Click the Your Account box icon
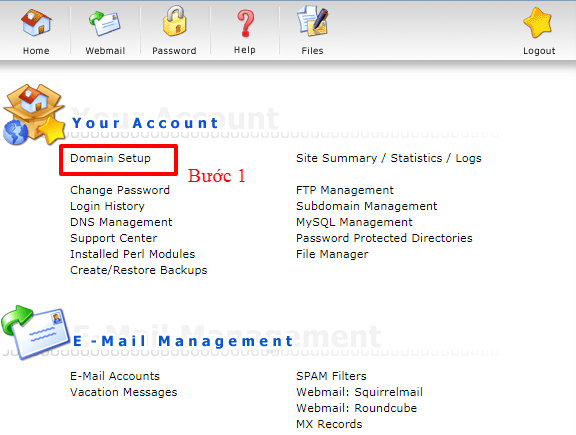The height and width of the screenshot is (435, 576). (x=34, y=114)
